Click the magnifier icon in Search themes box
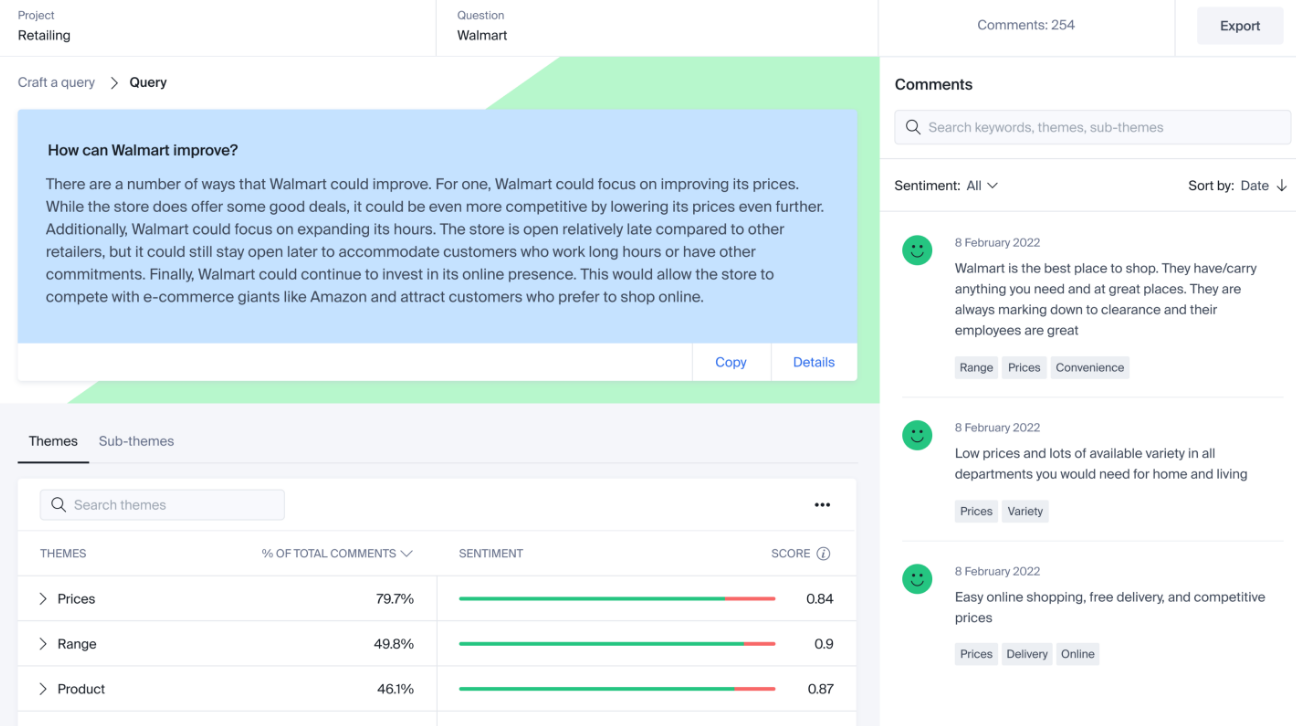1296x726 pixels. click(58, 505)
